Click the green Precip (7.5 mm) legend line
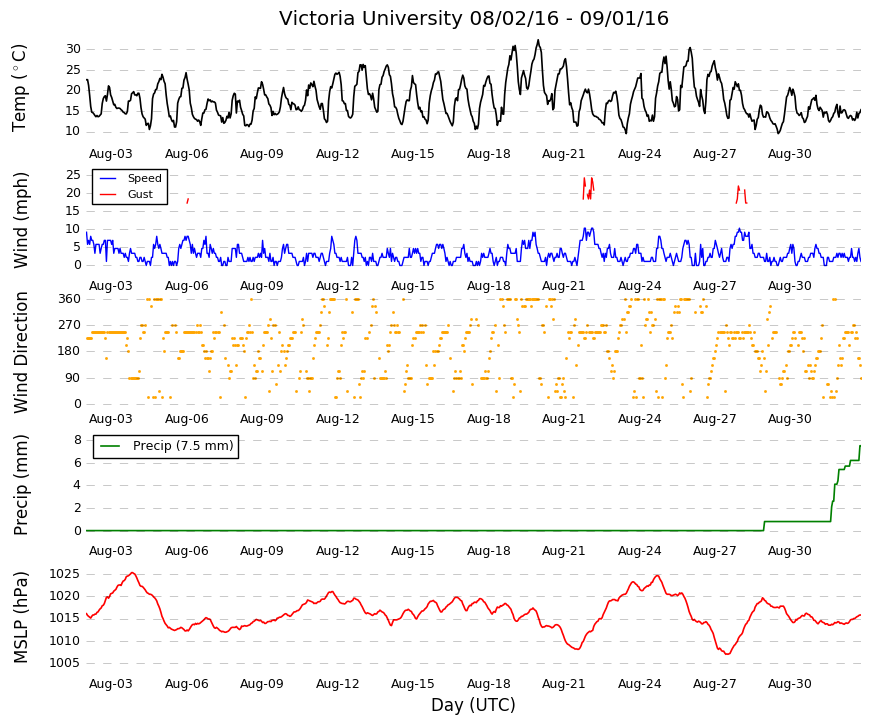 click(109, 446)
